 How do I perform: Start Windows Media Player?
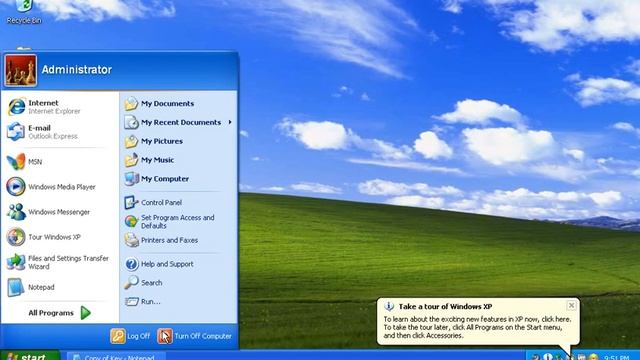60,187
